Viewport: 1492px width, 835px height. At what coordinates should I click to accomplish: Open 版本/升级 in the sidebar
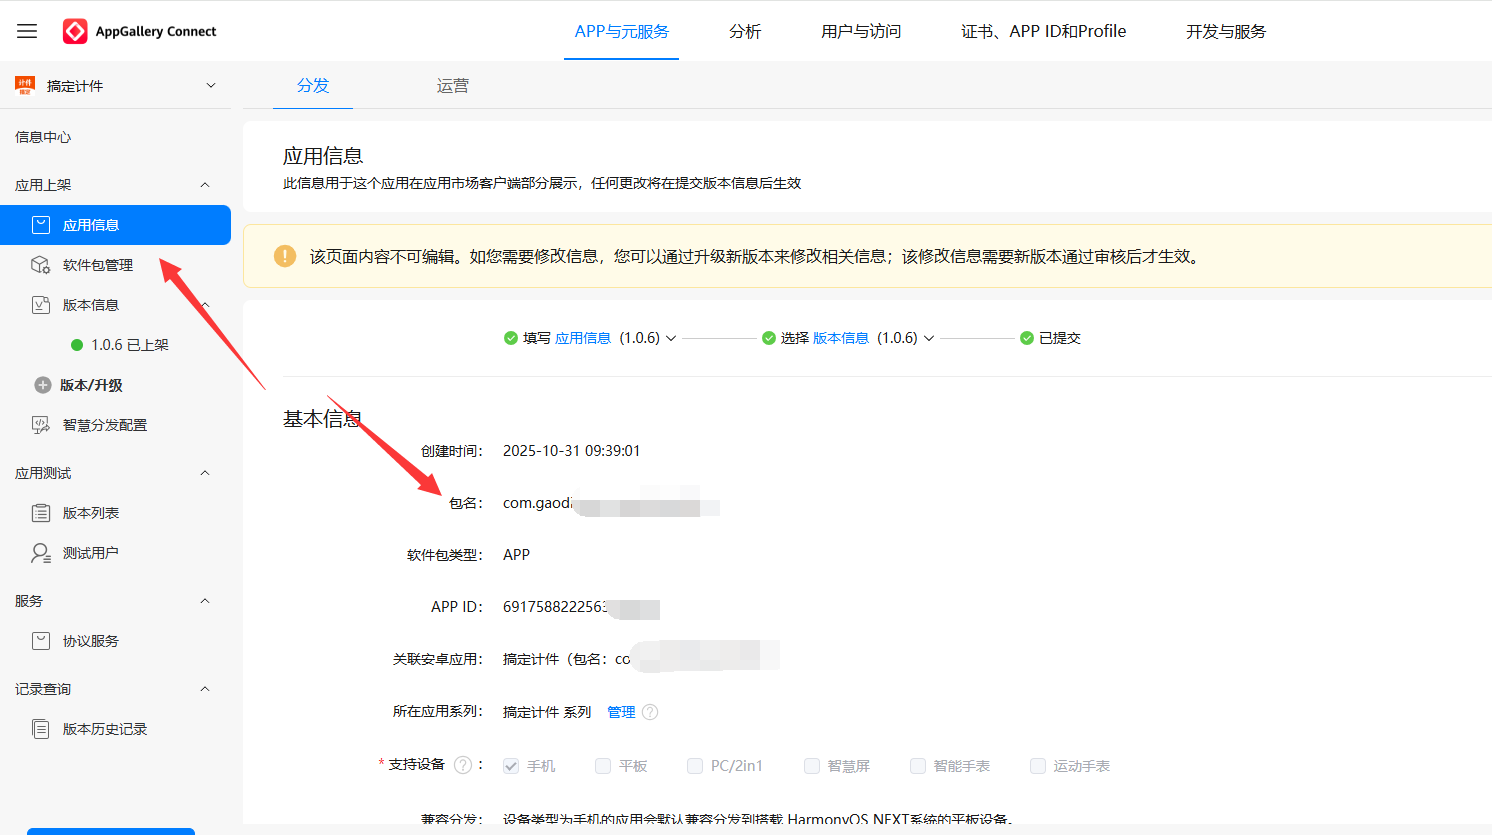[x=91, y=385]
